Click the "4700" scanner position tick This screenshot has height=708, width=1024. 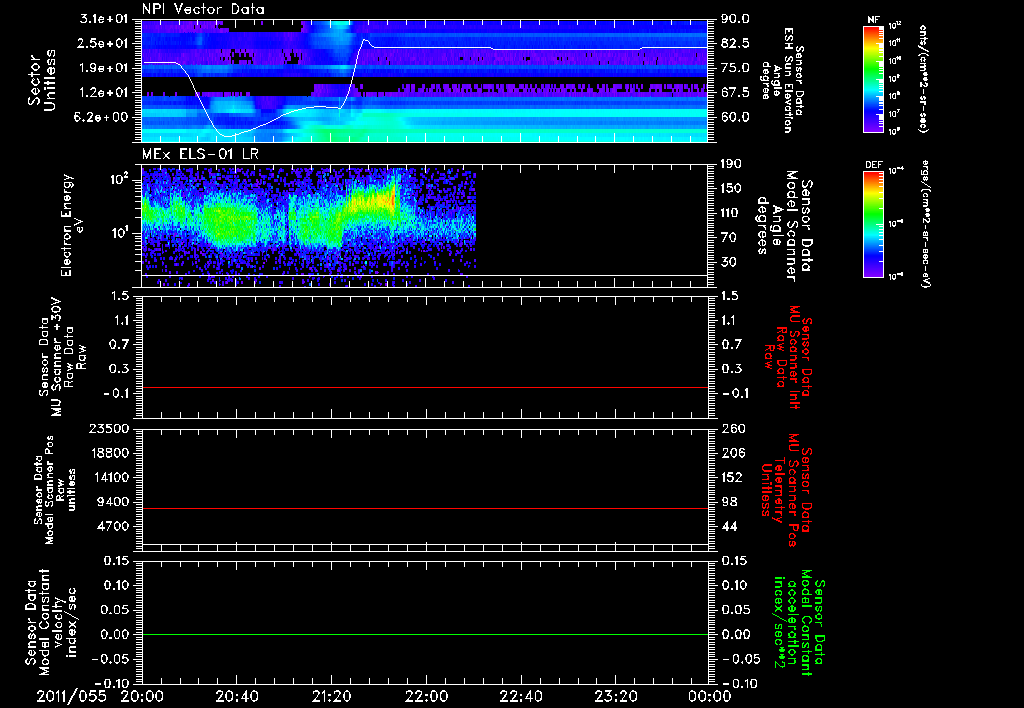[114, 526]
